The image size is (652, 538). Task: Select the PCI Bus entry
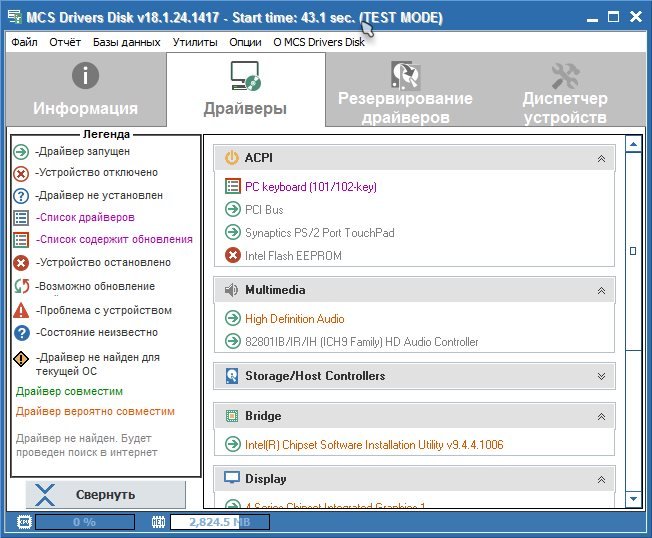(x=264, y=210)
